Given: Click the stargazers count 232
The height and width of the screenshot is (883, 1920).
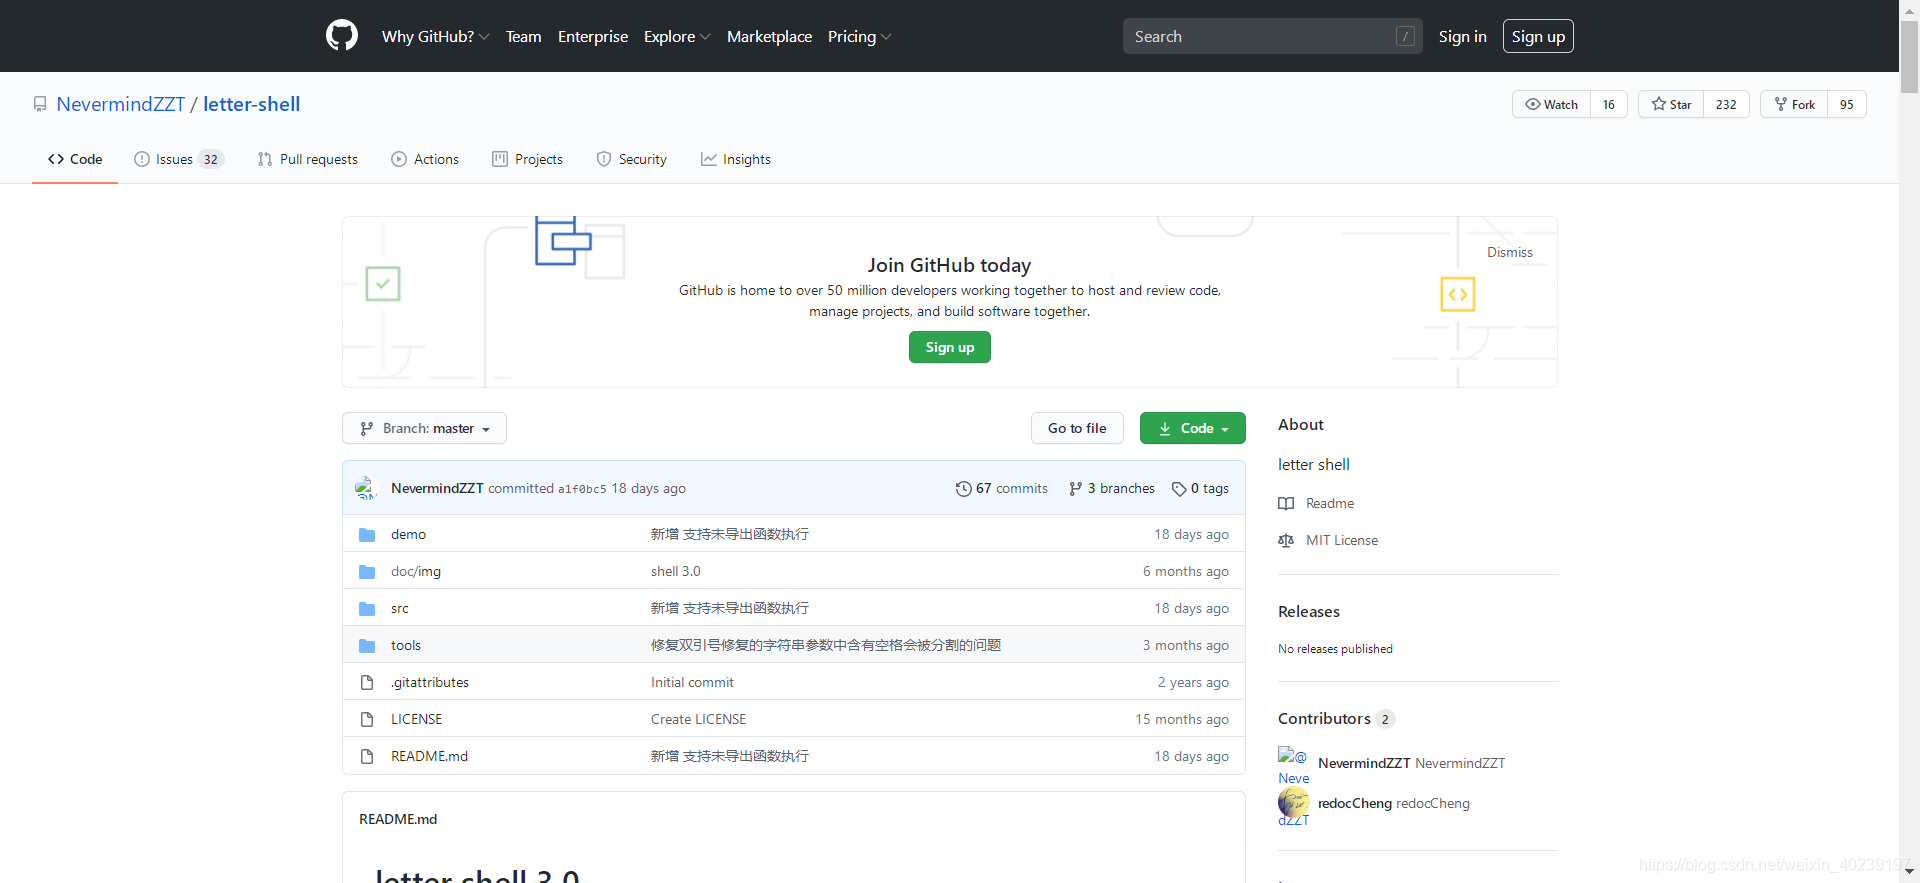Looking at the screenshot, I should [x=1726, y=104].
